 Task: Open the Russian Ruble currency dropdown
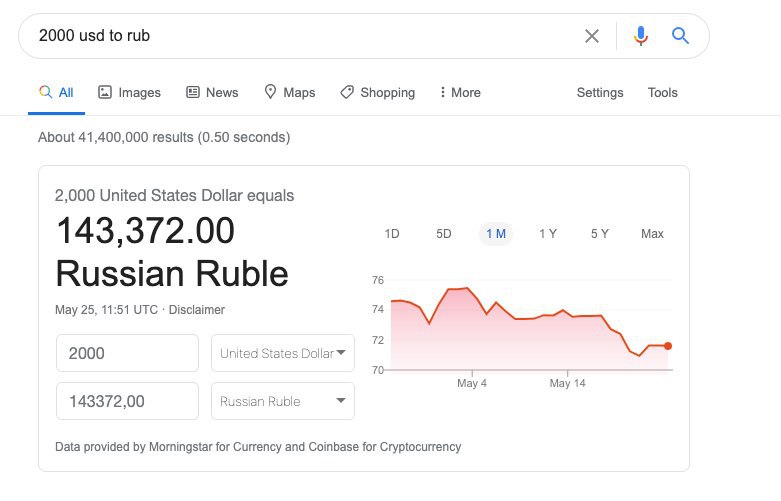[x=283, y=401]
